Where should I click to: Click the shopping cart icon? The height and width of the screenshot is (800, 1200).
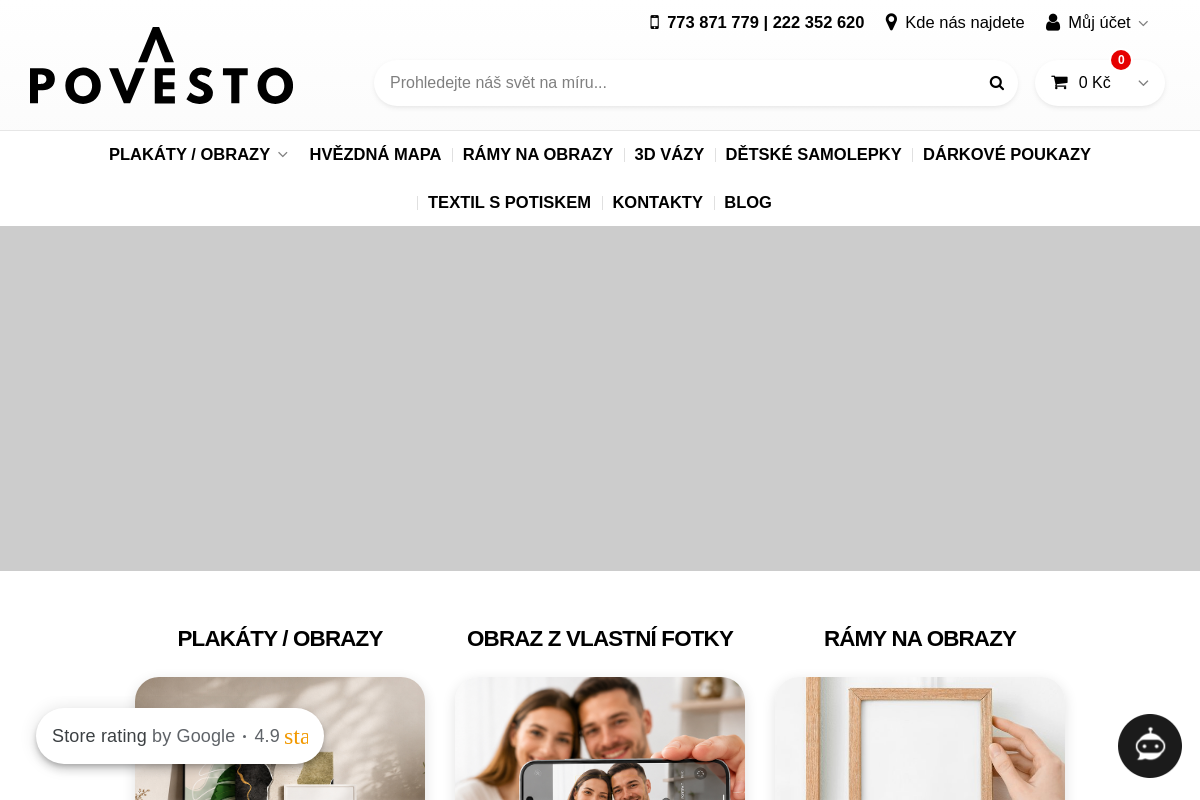[x=1060, y=82]
